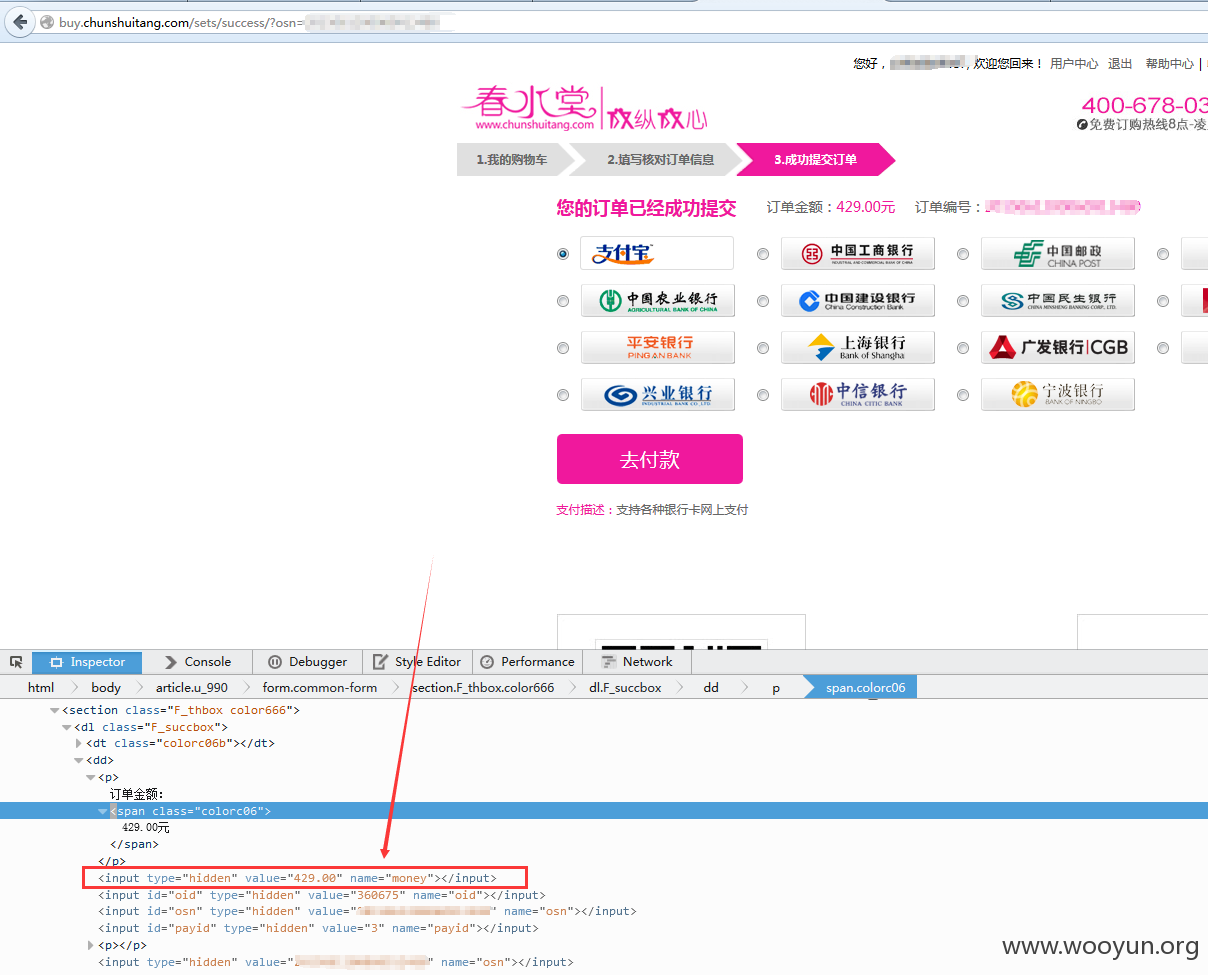Image resolution: width=1208 pixels, height=975 pixels.
Task: Open the Network tab
Action: tap(637, 662)
